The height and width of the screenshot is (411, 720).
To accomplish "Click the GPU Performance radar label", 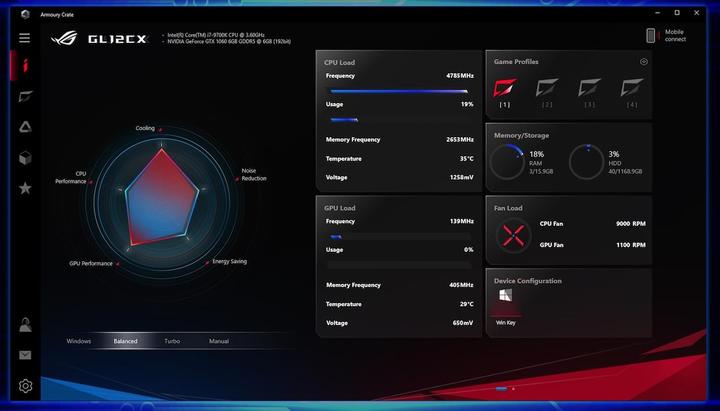I will click(x=91, y=264).
